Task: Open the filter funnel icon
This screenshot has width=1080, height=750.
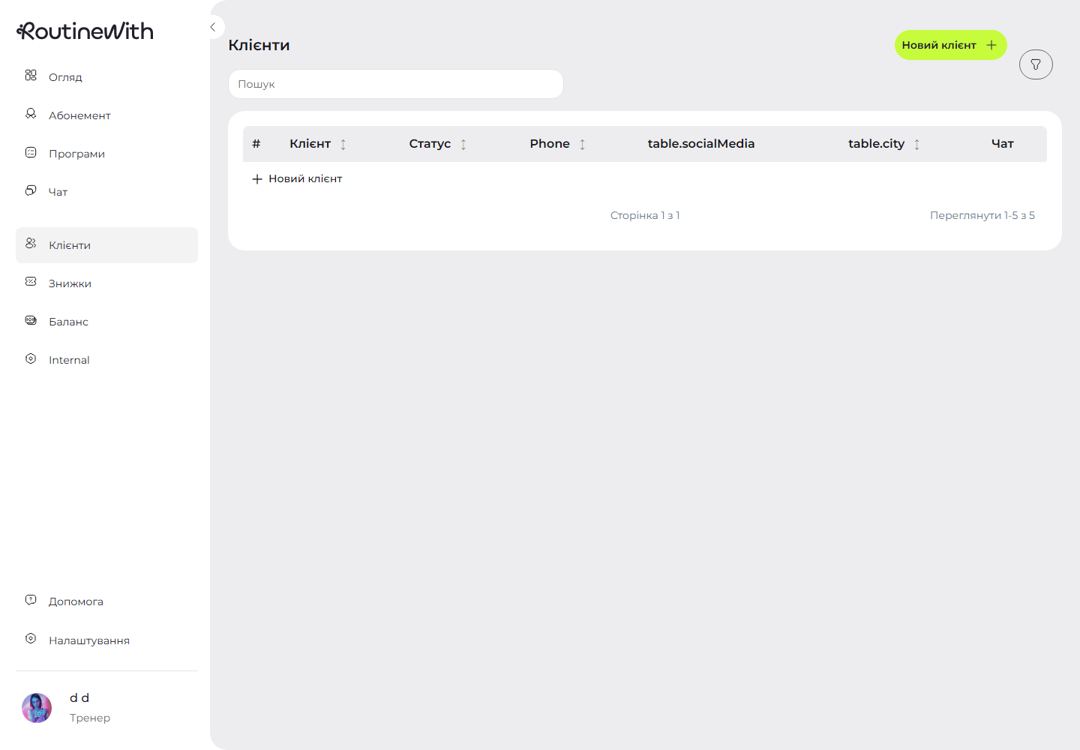Action: click(x=1035, y=64)
